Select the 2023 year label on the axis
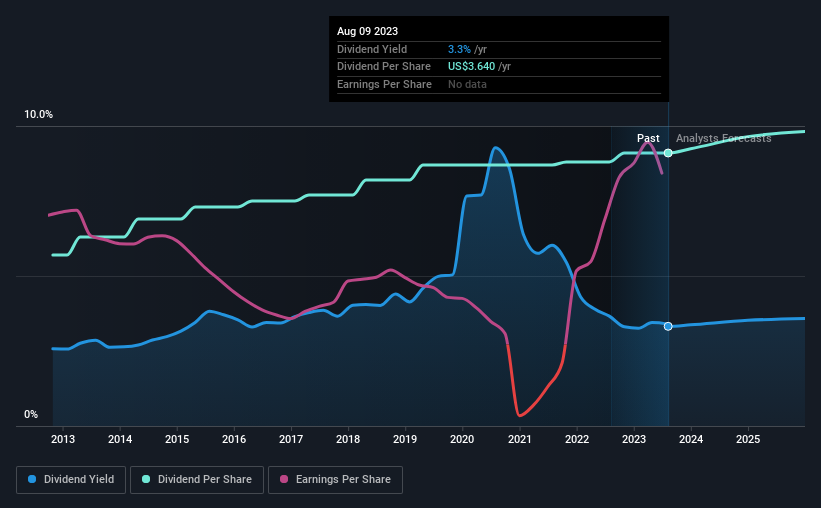Screen dimensions: 821x508 pyautogui.click(x=634, y=439)
